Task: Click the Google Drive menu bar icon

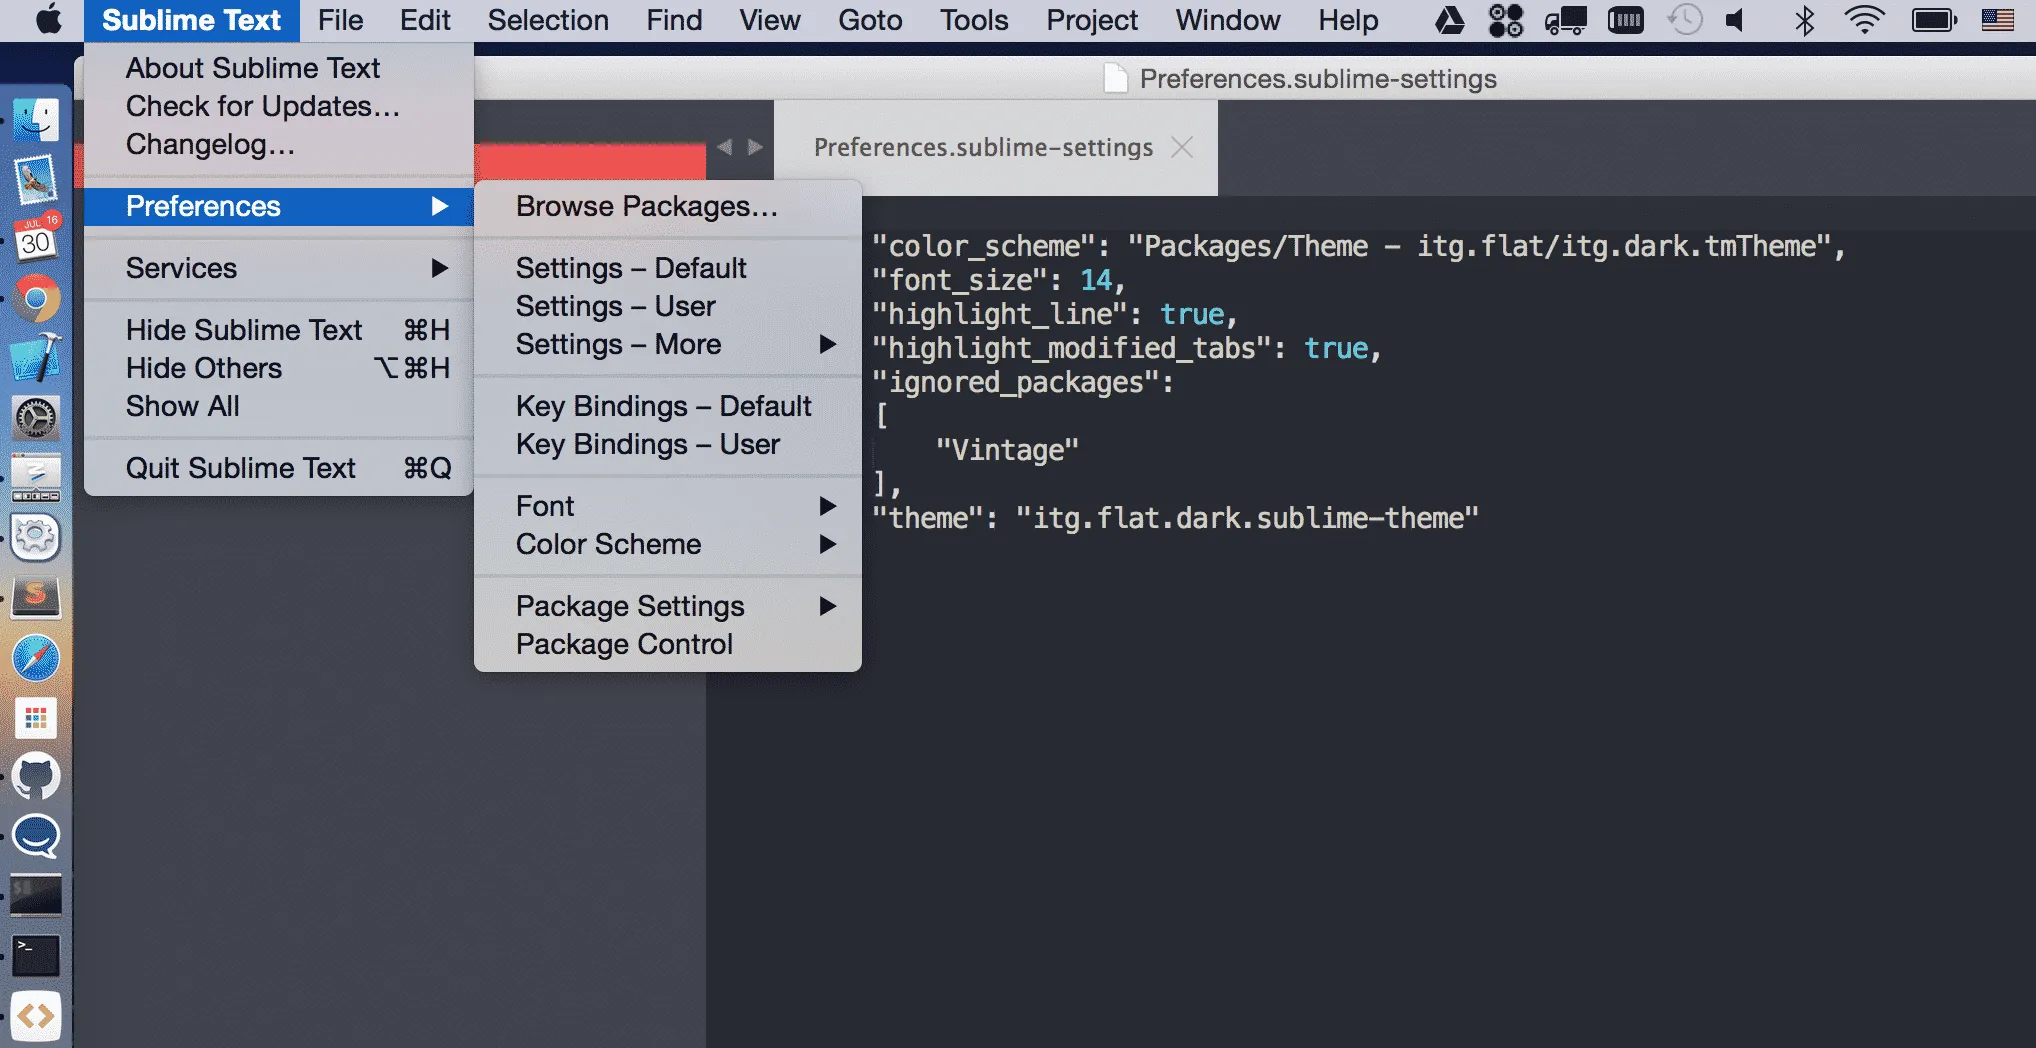Action: pyautogui.click(x=1450, y=20)
